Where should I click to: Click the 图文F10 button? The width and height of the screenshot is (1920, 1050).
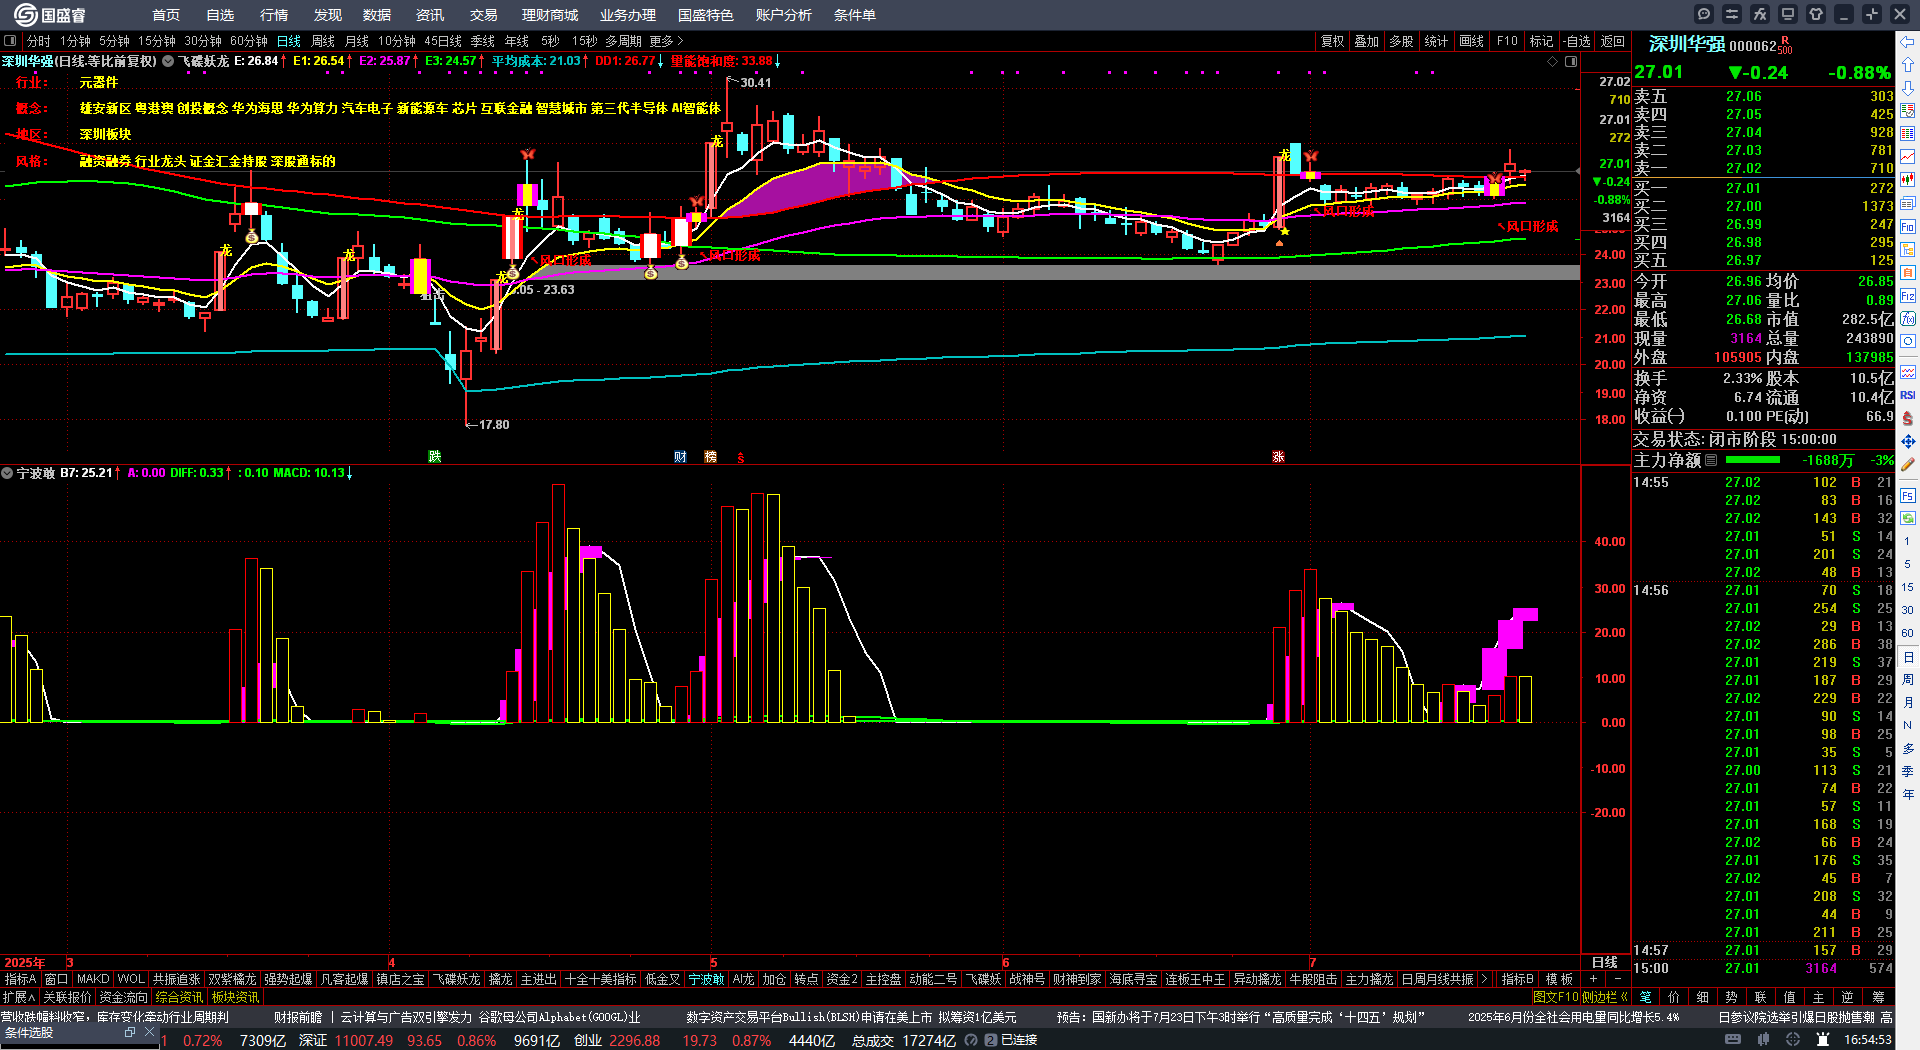point(1555,997)
